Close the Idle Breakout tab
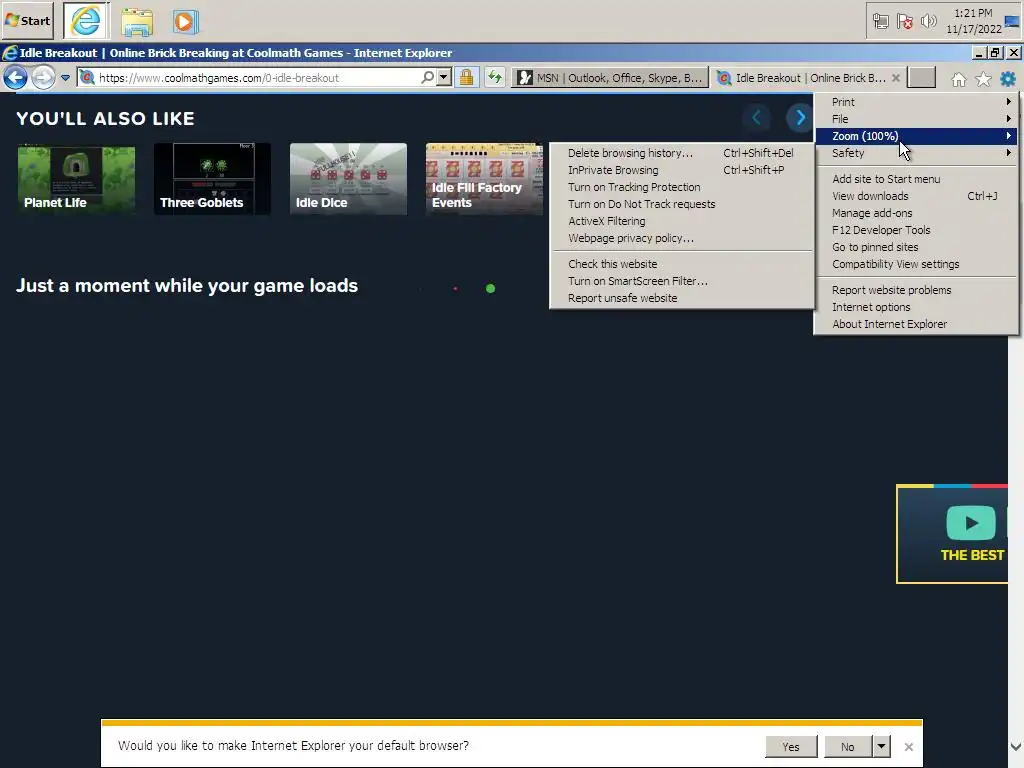The height and width of the screenshot is (768, 1024). [896, 78]
